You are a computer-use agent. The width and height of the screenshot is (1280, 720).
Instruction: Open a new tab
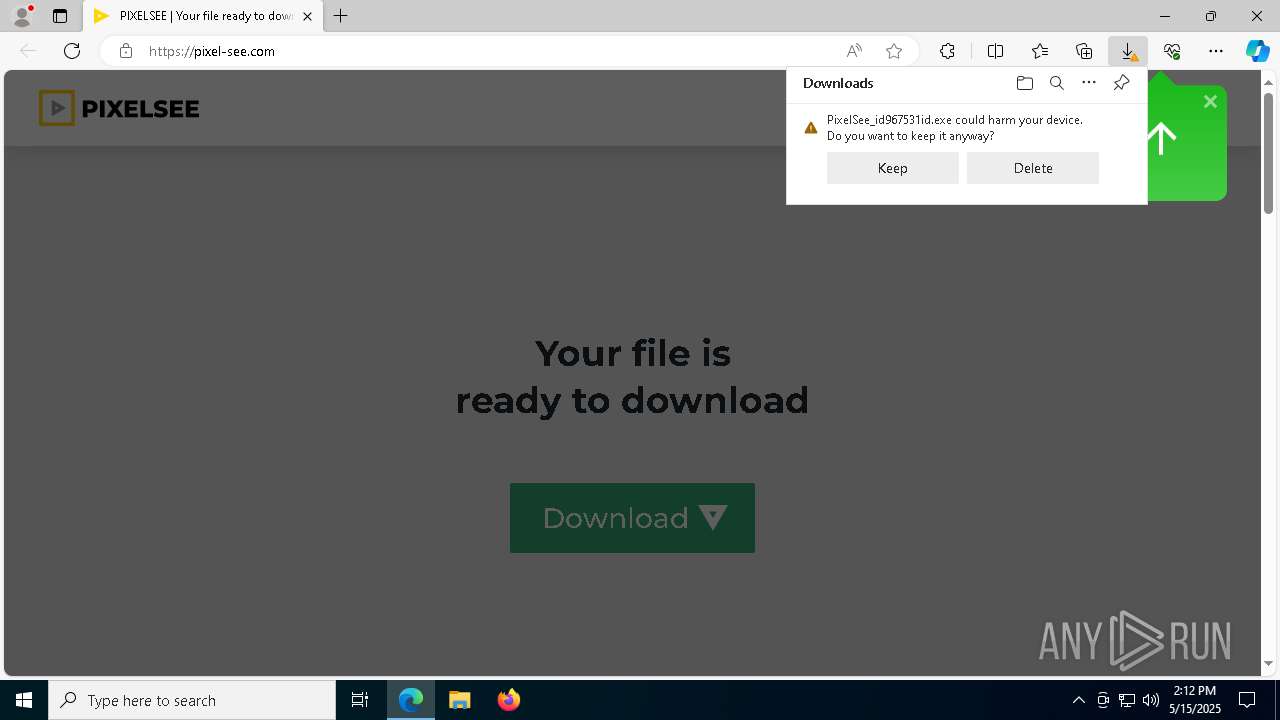(x=341, y=16)
